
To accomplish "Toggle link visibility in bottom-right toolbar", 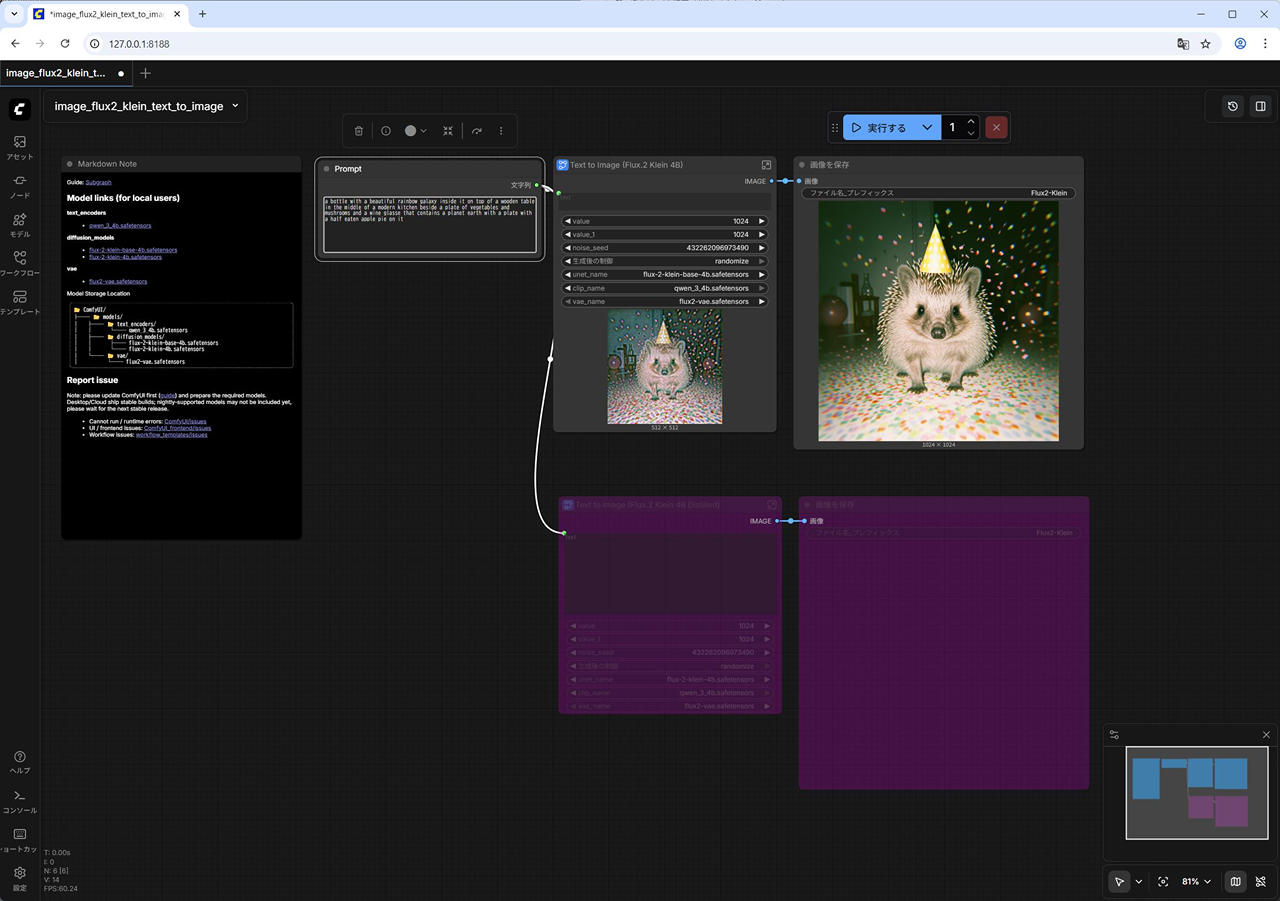I will point(1261,882).
